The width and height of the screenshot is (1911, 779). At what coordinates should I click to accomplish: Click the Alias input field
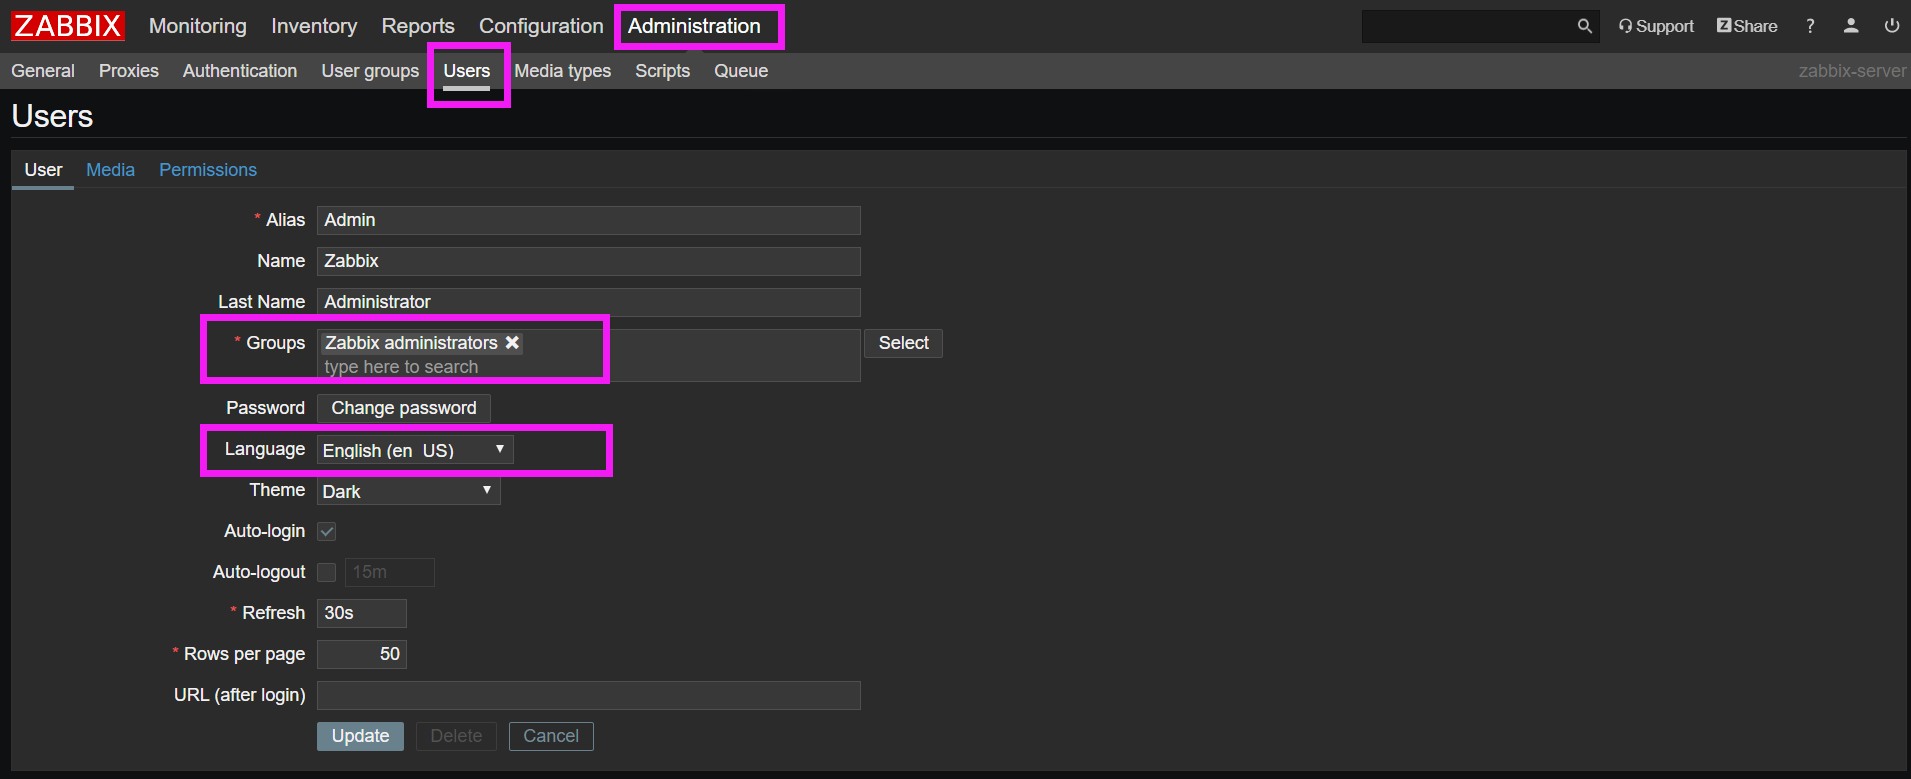pyautogui.click(x=589, y=220)
